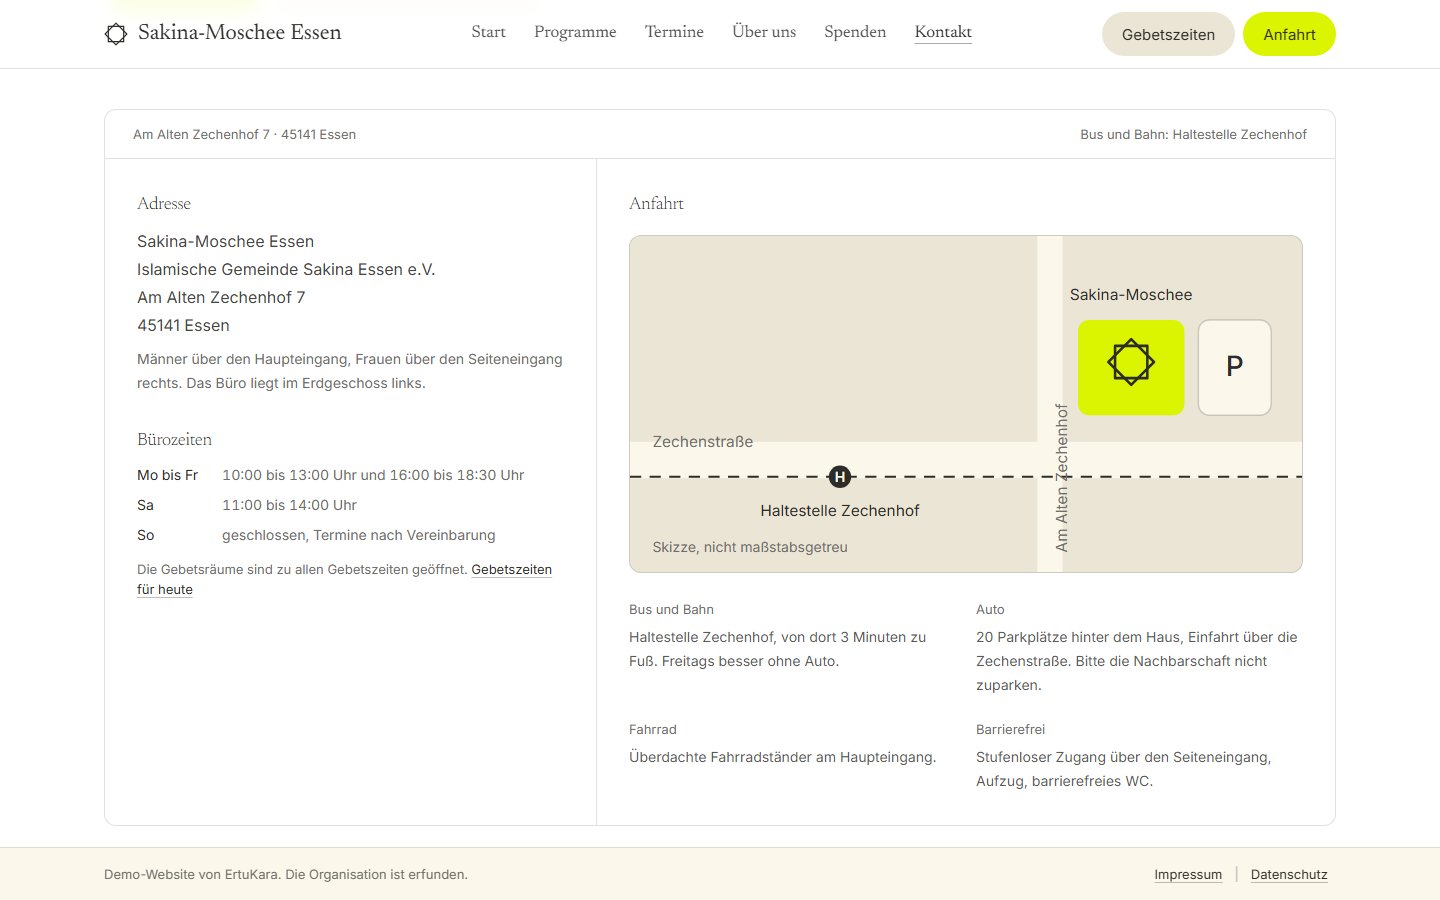1440x900 pixels.
Task: Click the 'Barrierefrei' info heading
Action: point(1010,730)
